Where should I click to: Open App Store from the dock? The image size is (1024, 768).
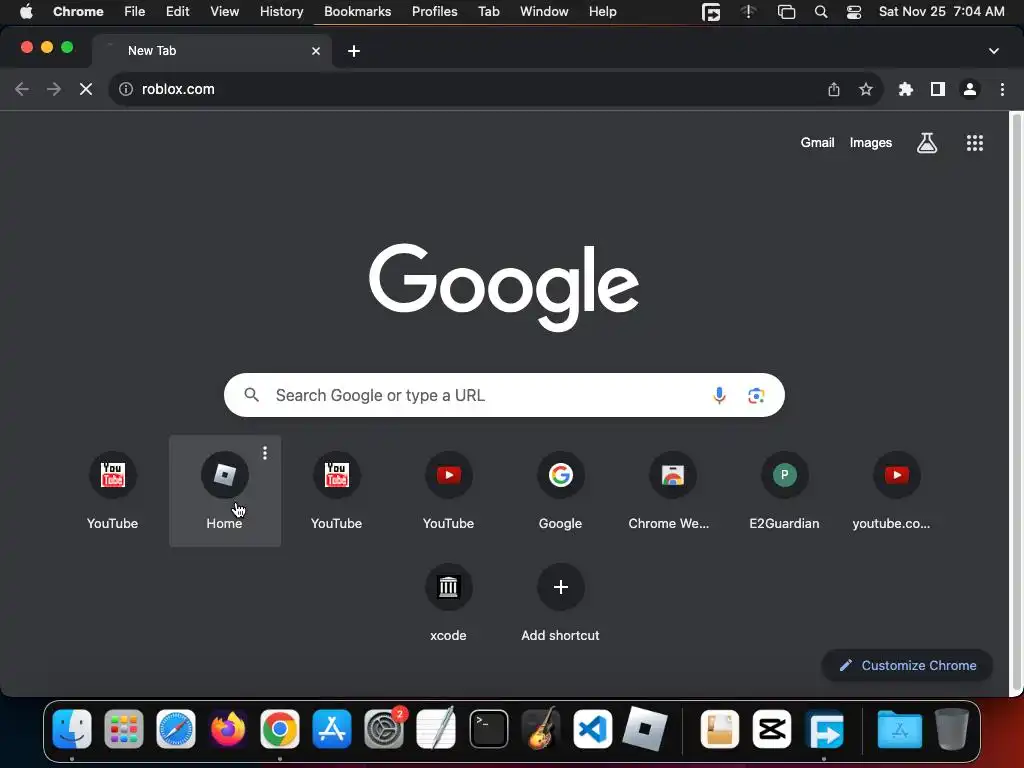pyautogui.click(x=332, y=728)
